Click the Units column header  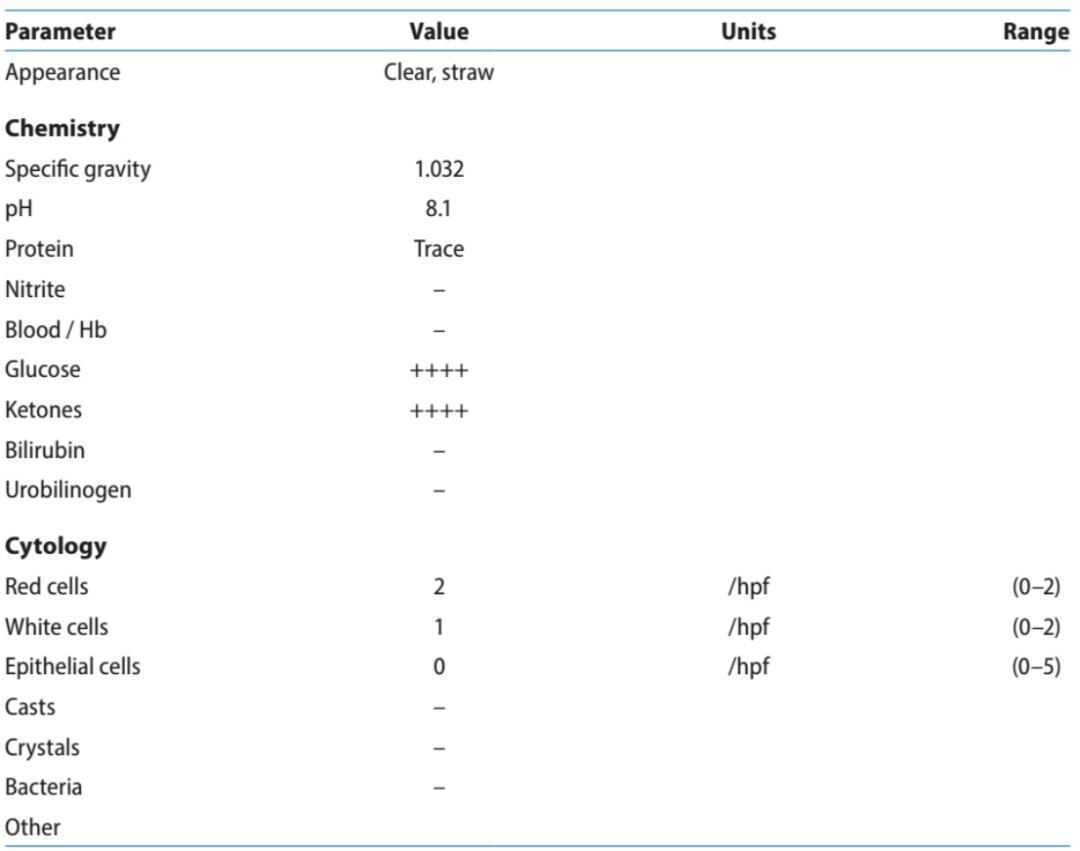pyautogui.click(x=748, y=31)
